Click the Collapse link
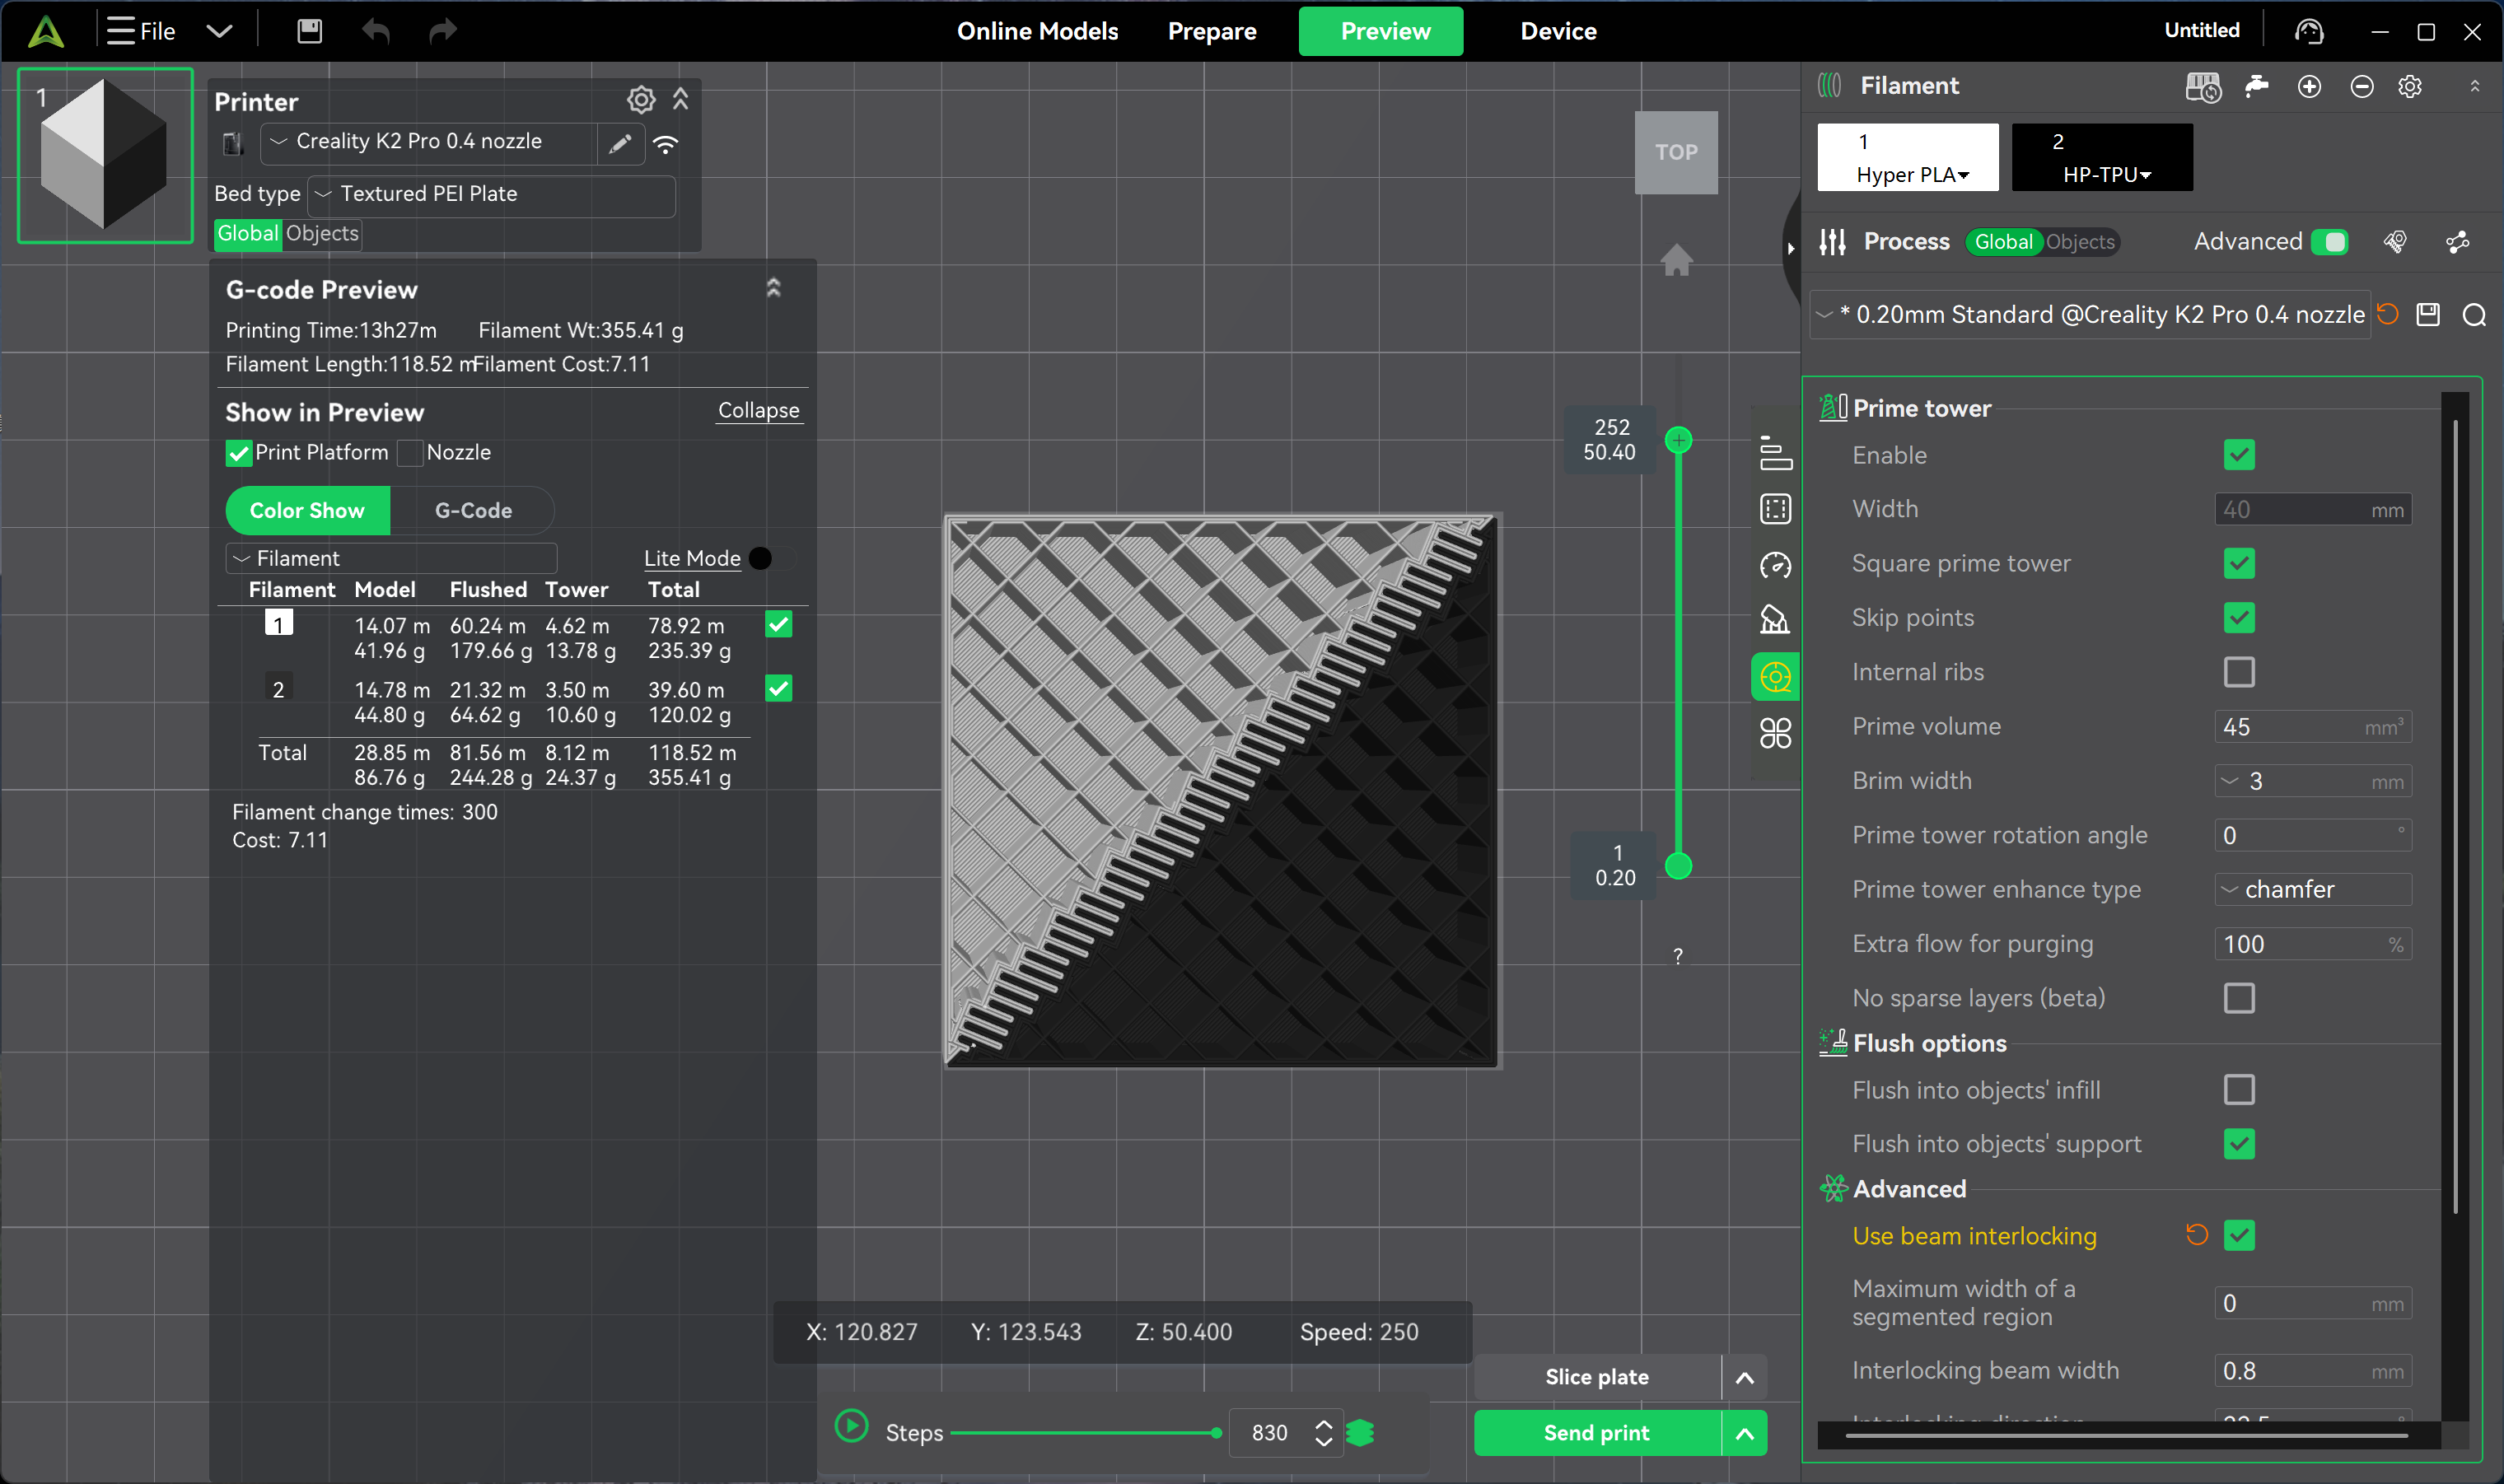 pos(759,411)
